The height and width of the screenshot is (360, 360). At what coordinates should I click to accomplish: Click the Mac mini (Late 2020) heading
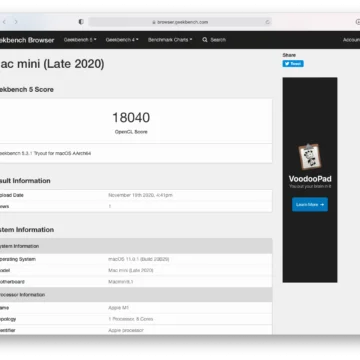coord(52,63)
